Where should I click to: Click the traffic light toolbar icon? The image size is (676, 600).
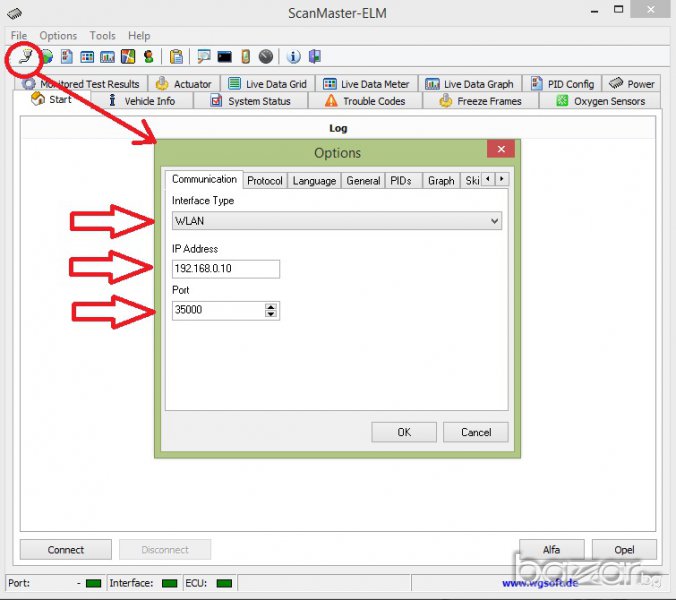(x=148, y=57)
